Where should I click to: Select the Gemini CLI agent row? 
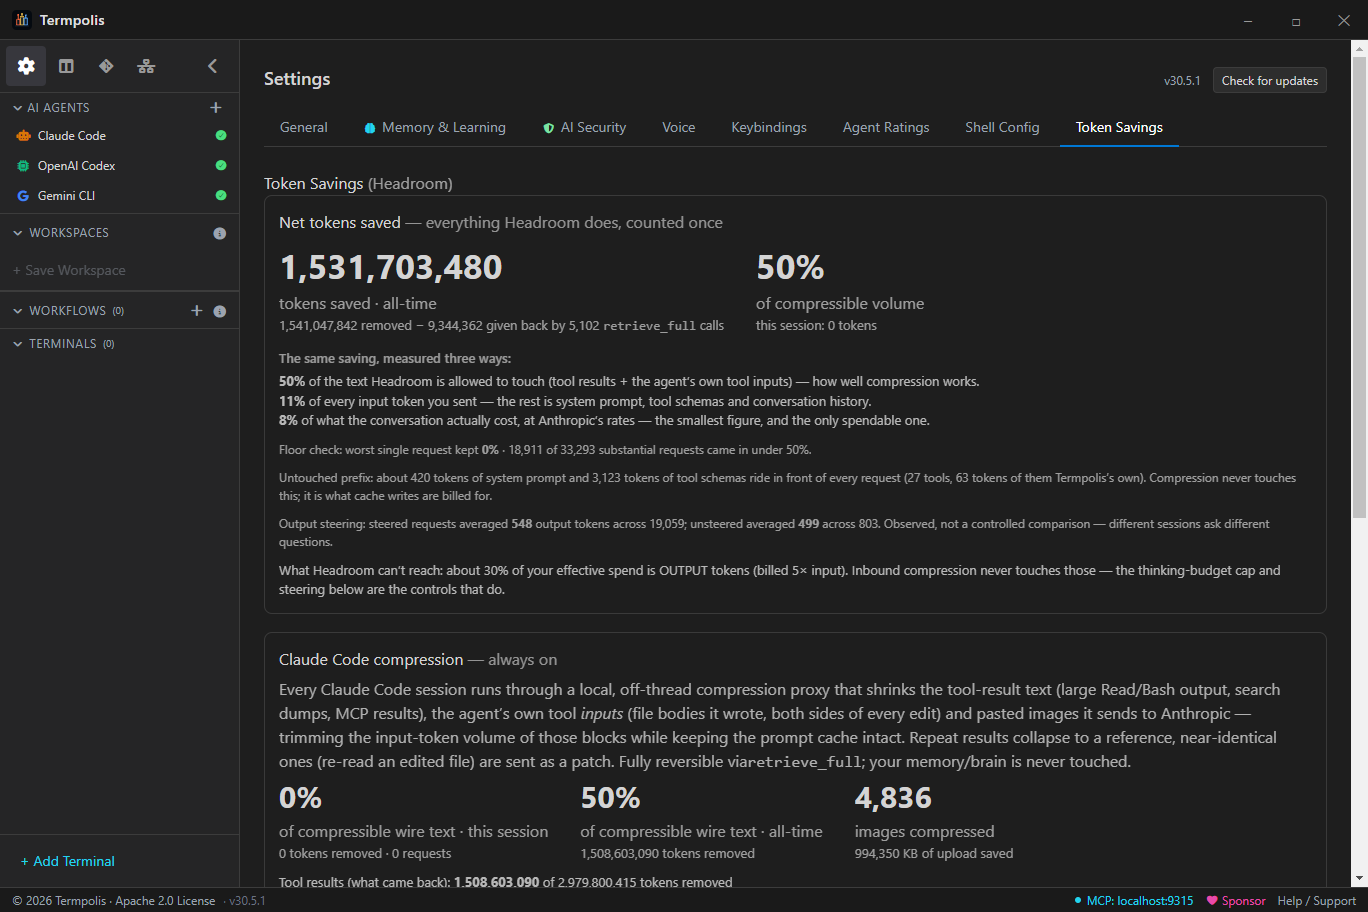point(120,196)
